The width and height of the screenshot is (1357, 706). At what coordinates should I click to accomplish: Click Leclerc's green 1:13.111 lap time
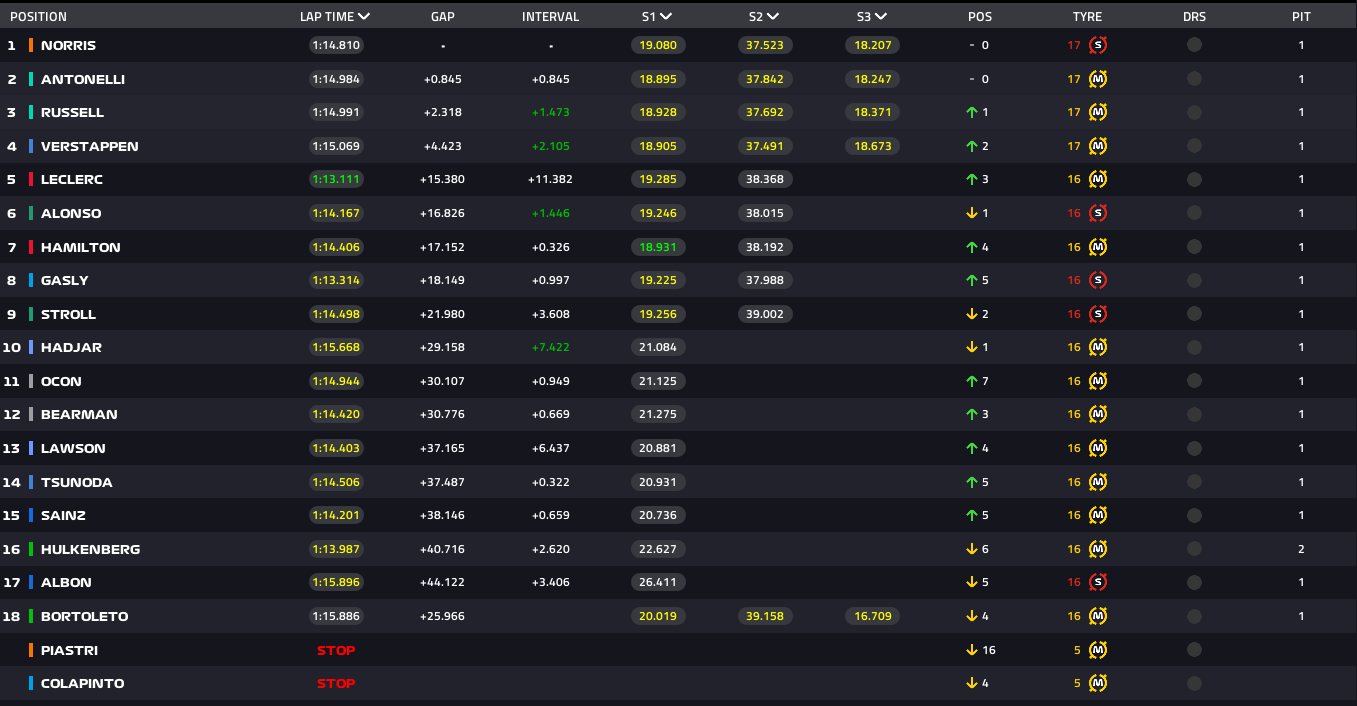pos(336,180)
